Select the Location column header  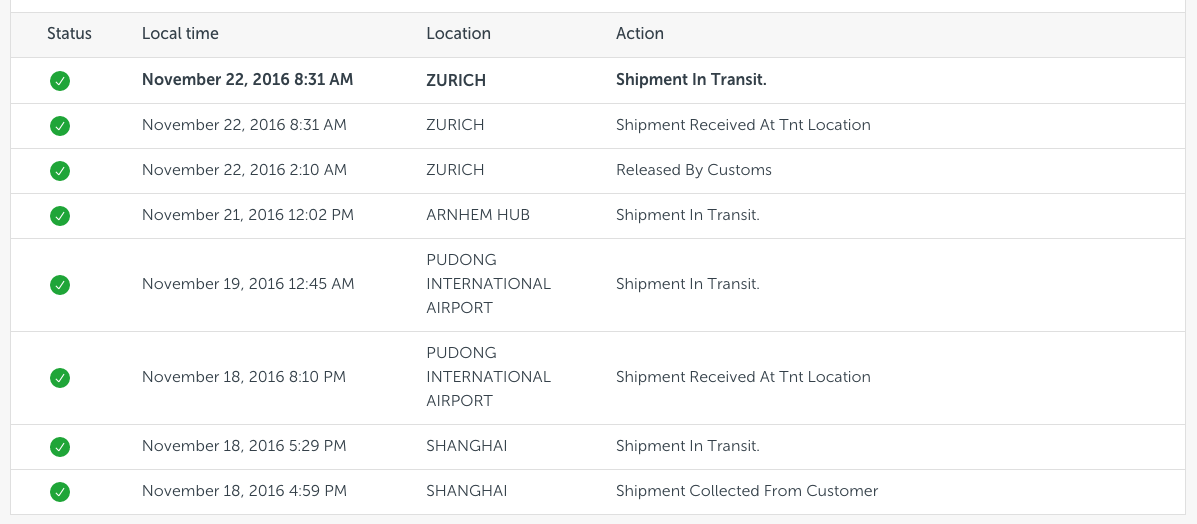click(x=458, y=34)
